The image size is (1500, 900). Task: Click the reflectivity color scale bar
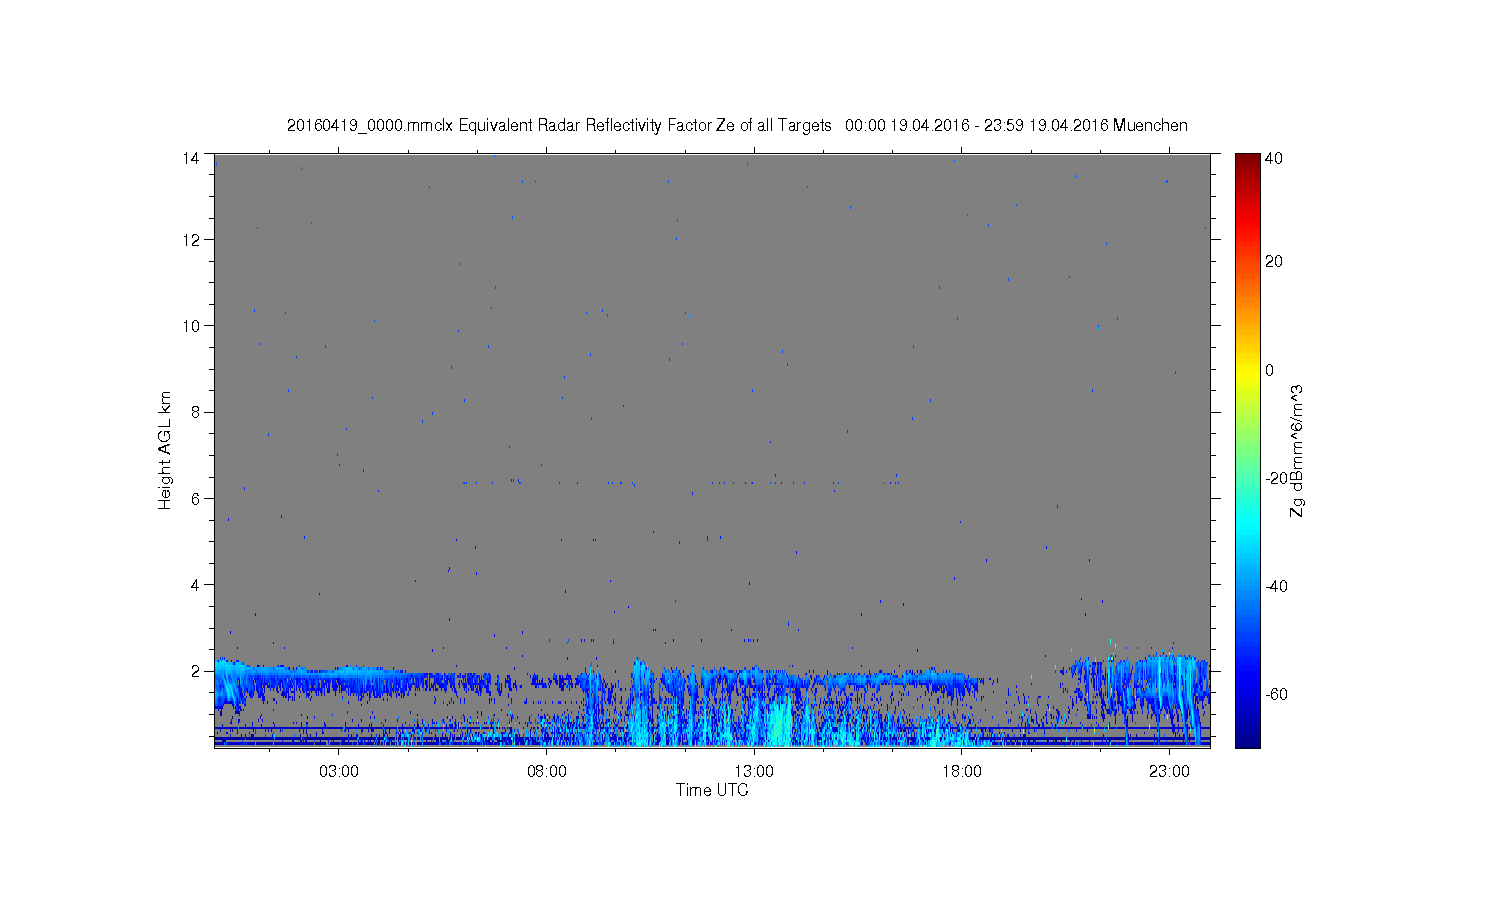point(1247,450)
